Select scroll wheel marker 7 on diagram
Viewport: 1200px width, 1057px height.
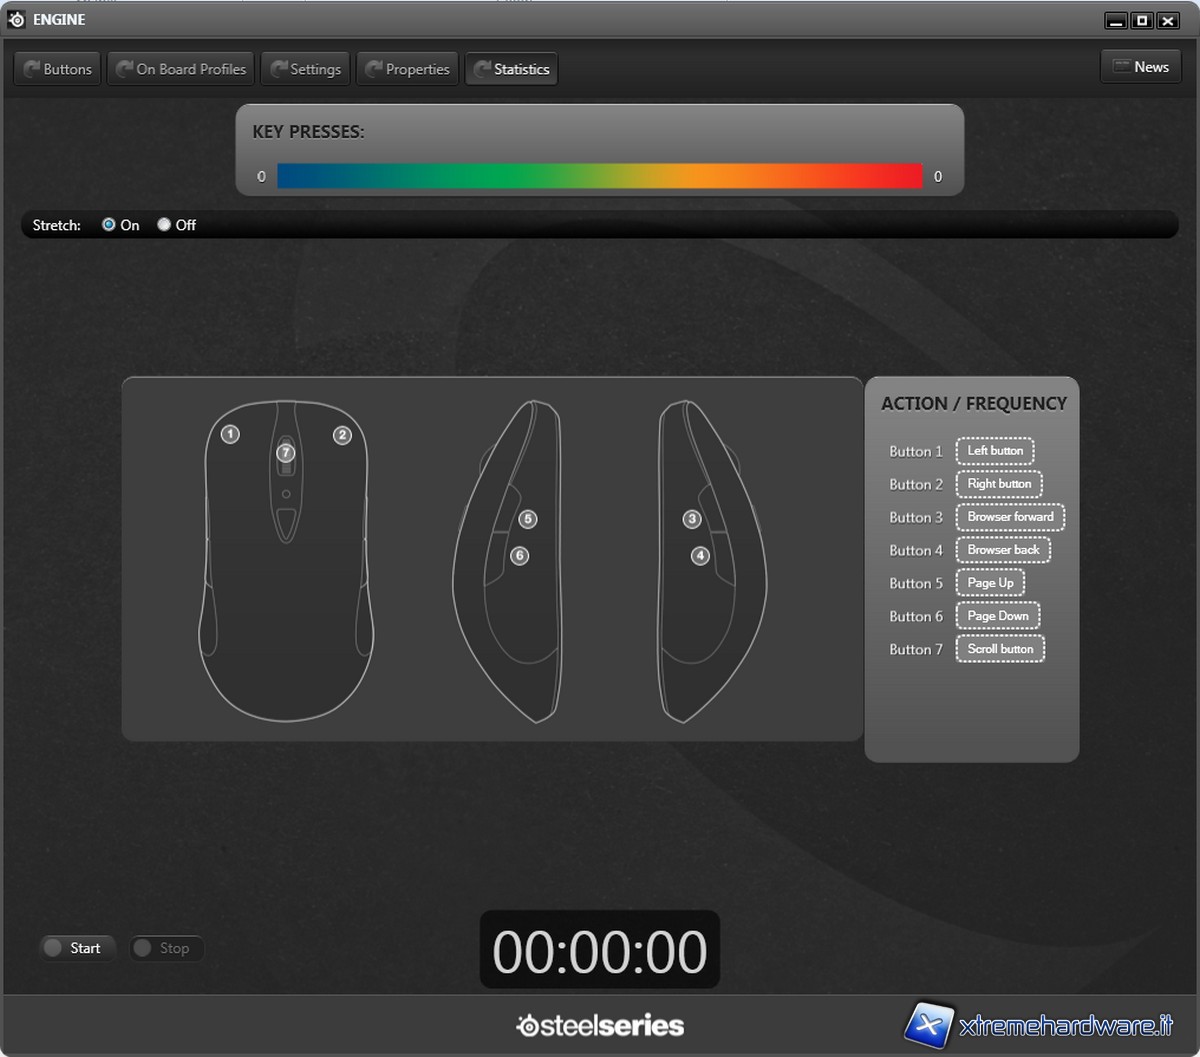(x=286, y=453)
